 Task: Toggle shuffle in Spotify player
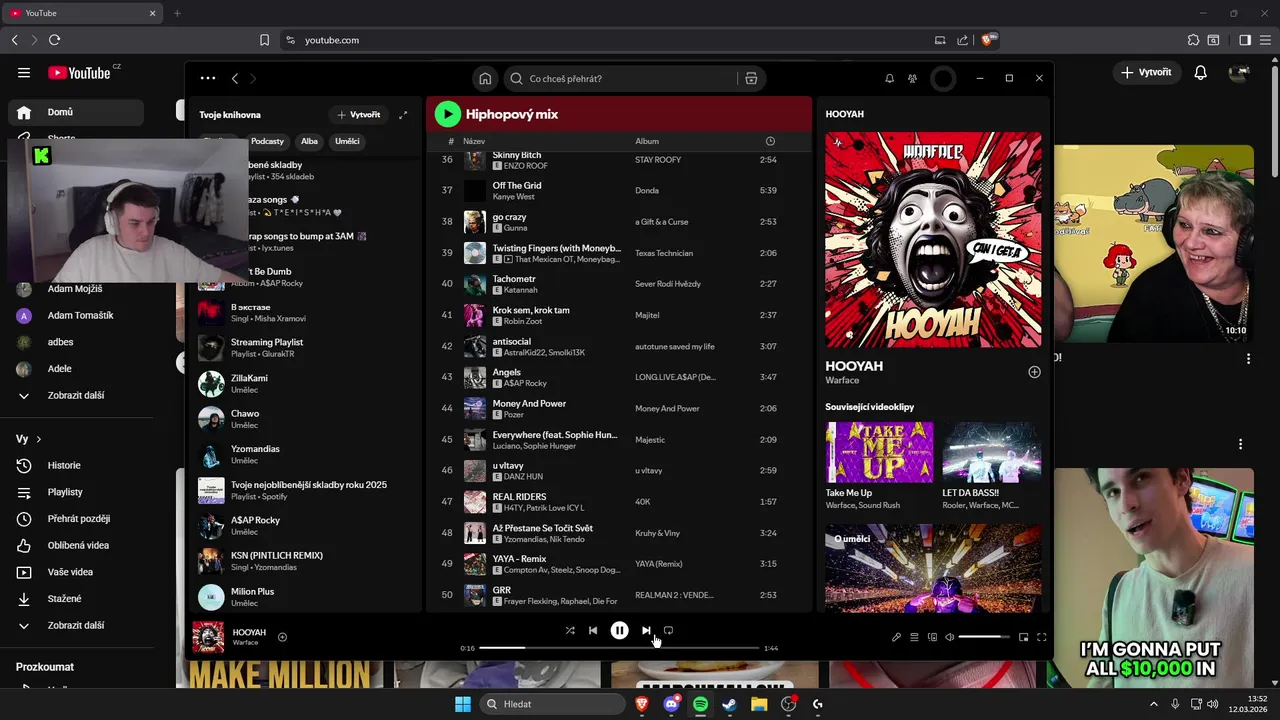point(570,630)
